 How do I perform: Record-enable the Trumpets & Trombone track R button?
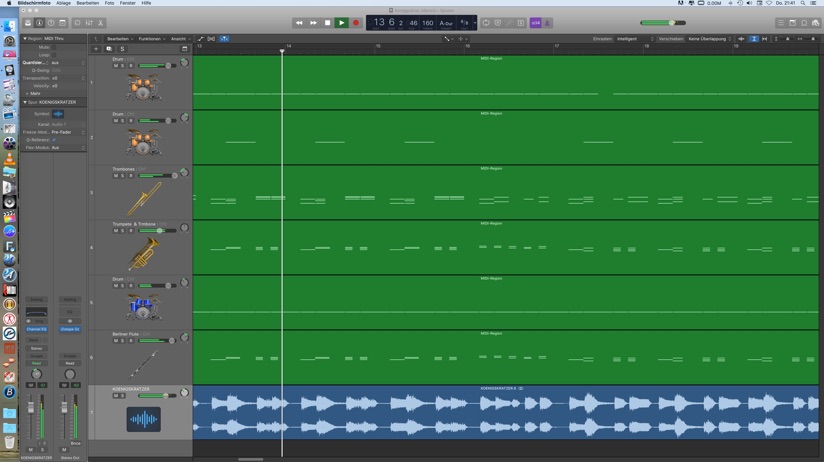click(130, 231)
